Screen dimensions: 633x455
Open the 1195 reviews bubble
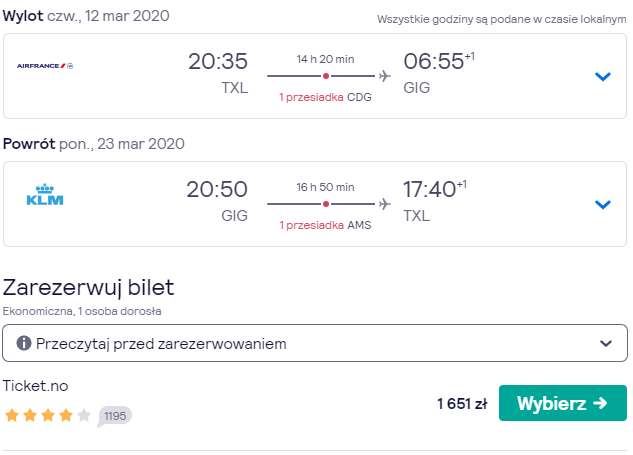click(115, 416)
